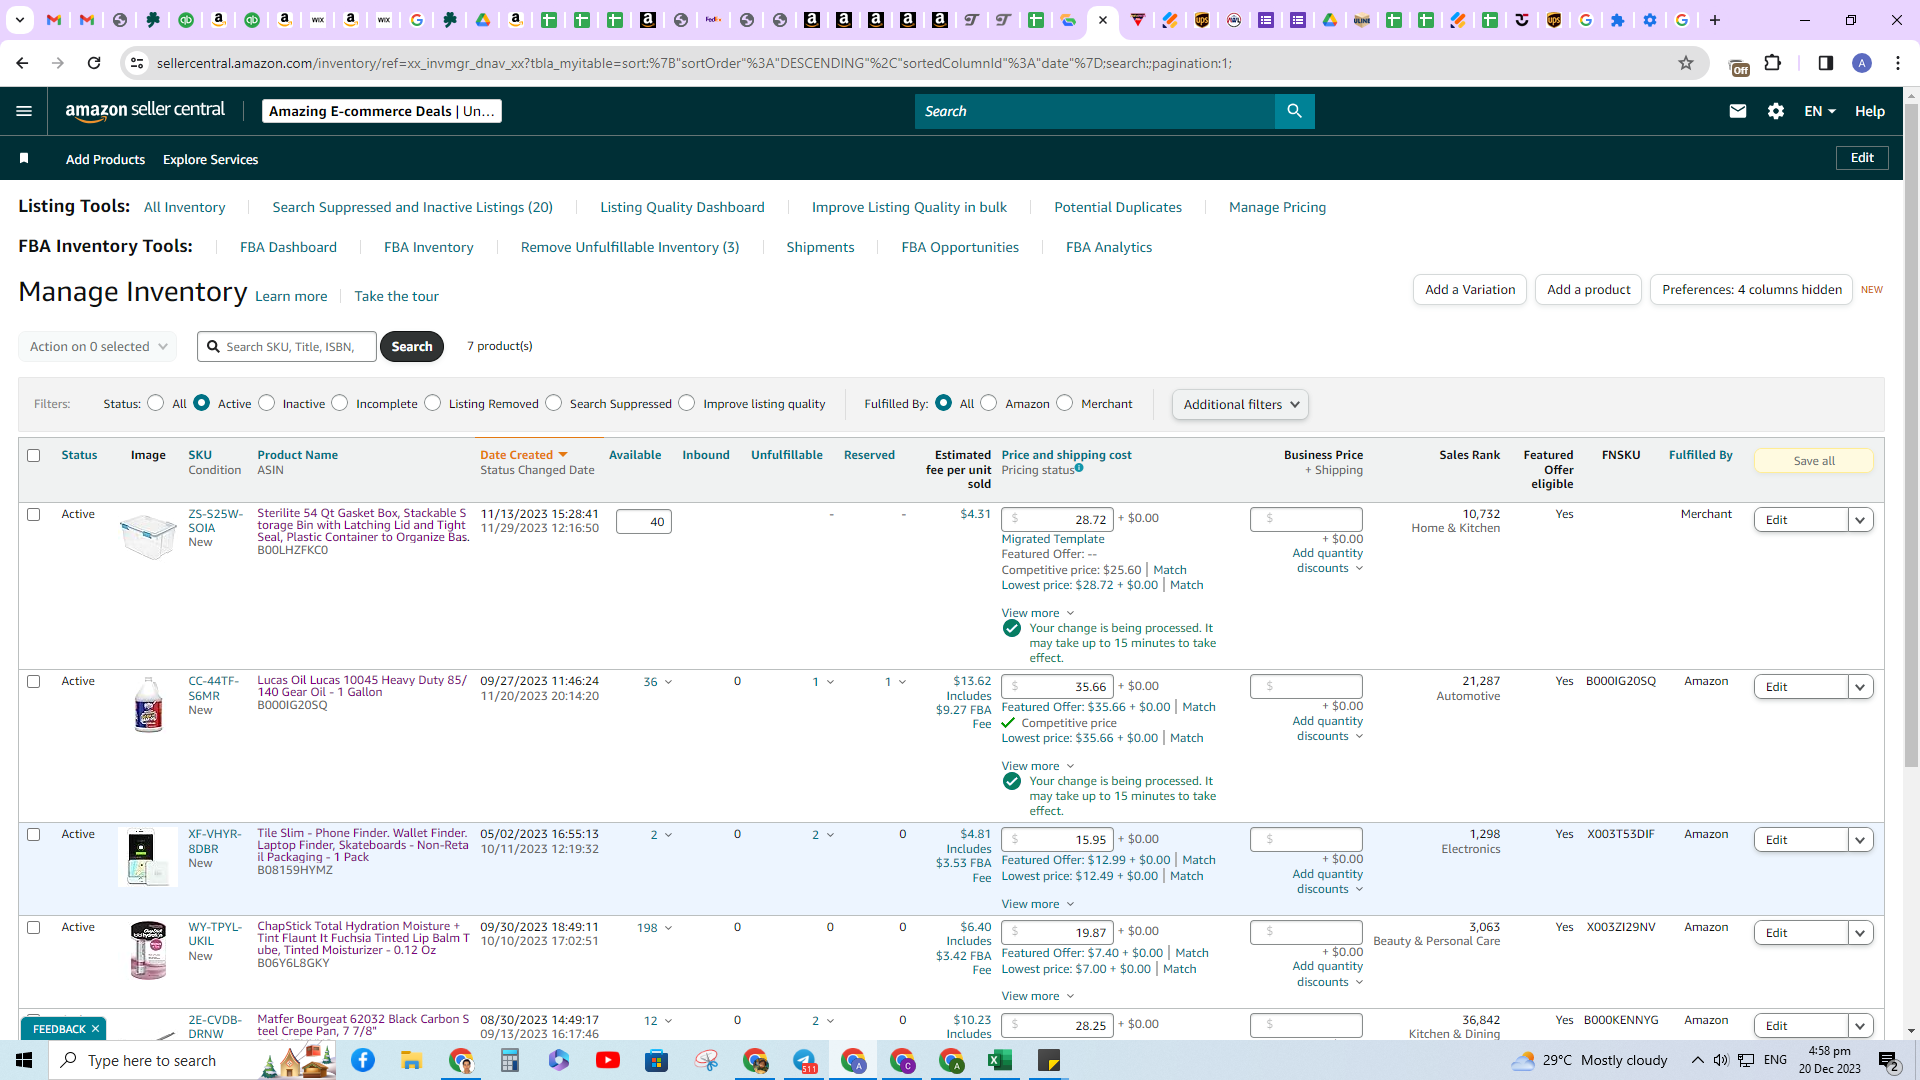
Task: Open the mail messages icon
Action: coord(1738,111)
